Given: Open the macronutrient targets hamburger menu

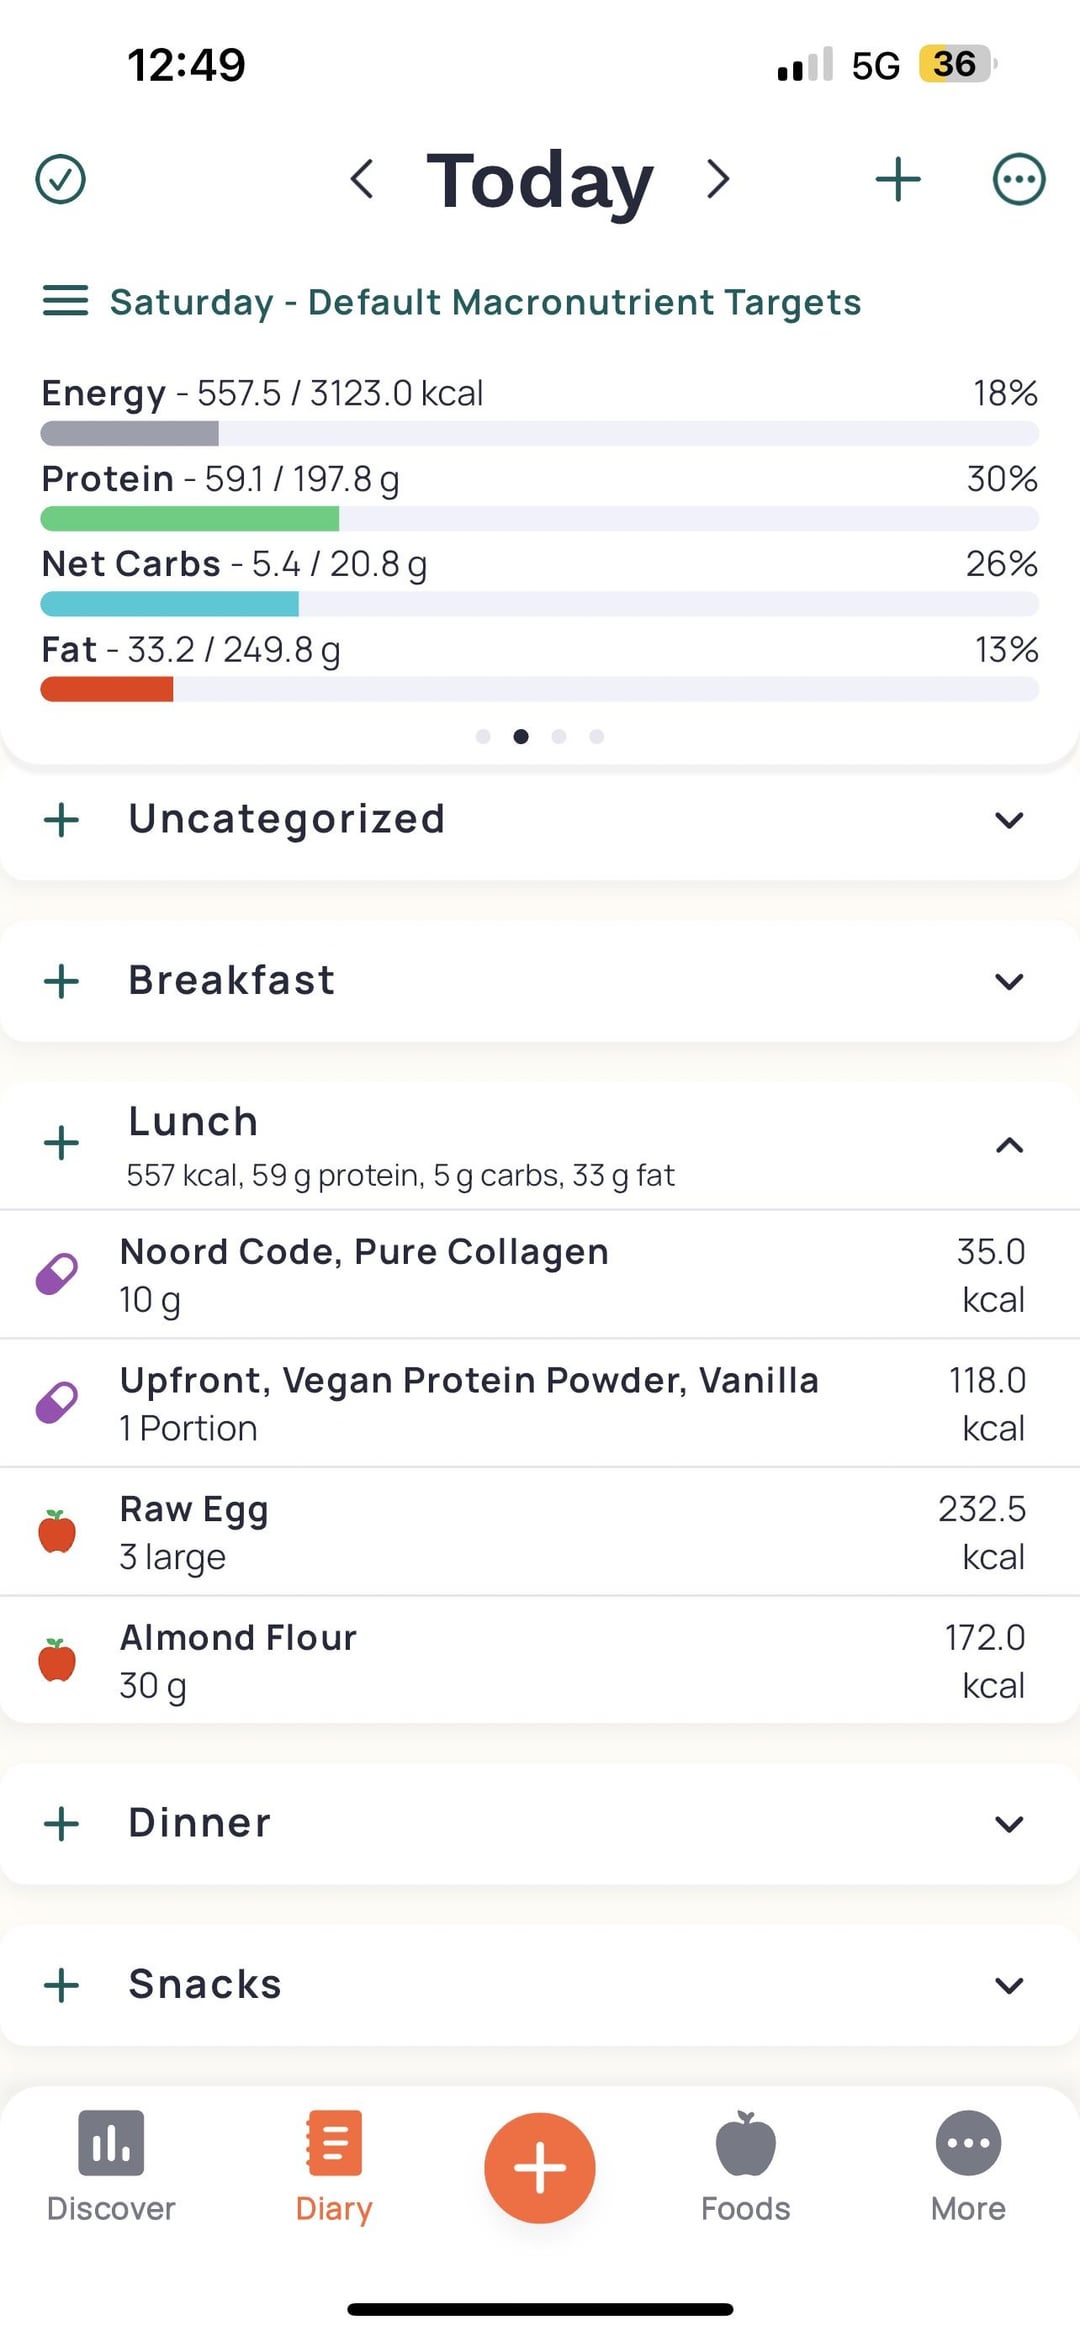Looking at the screenshot, I should [65, 301].
